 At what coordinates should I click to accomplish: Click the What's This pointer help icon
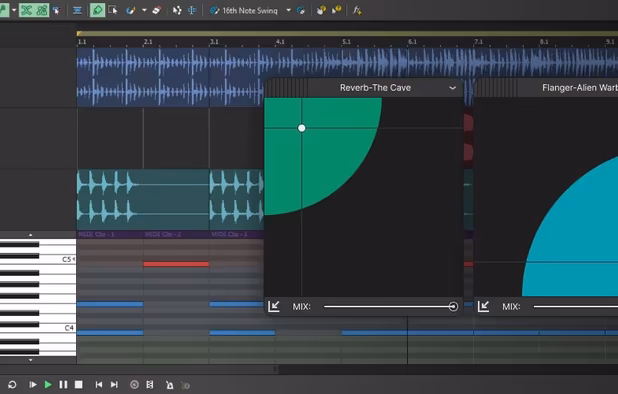(336, 10)
